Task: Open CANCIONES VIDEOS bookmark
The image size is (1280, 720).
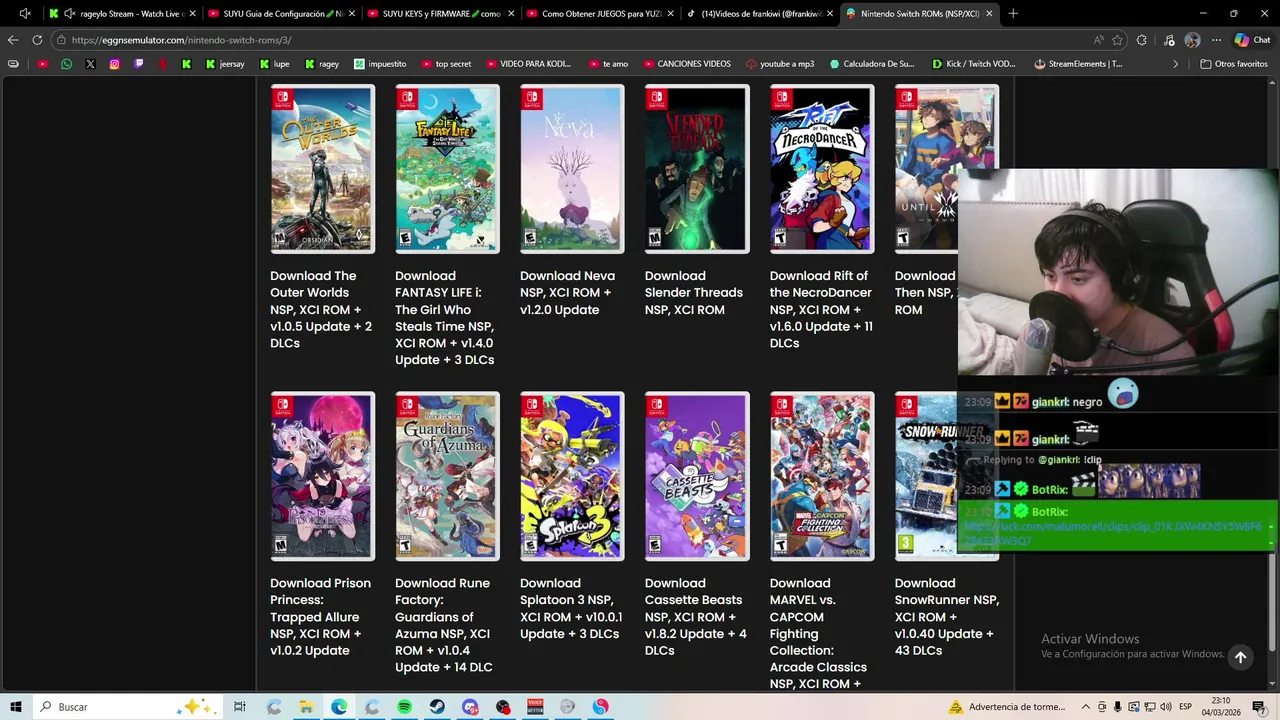Action: [x=686, y=64]
